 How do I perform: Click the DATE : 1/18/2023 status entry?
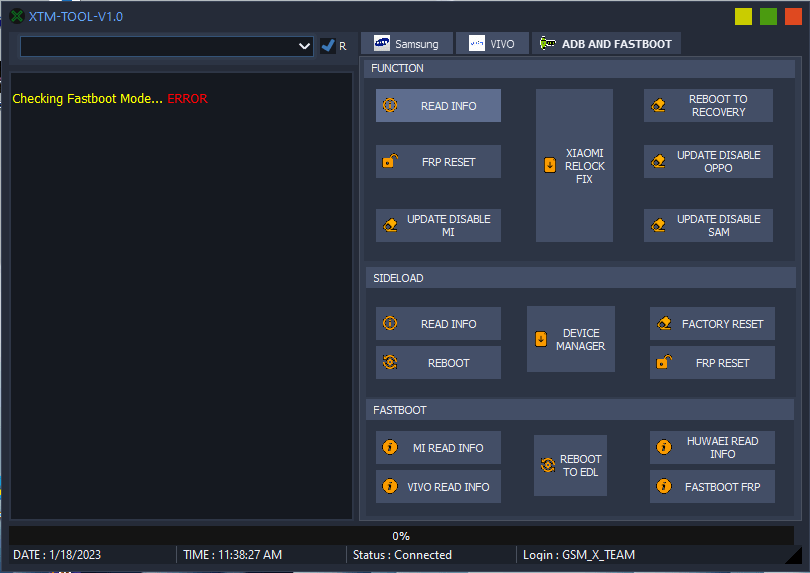(x=57, y=555)
